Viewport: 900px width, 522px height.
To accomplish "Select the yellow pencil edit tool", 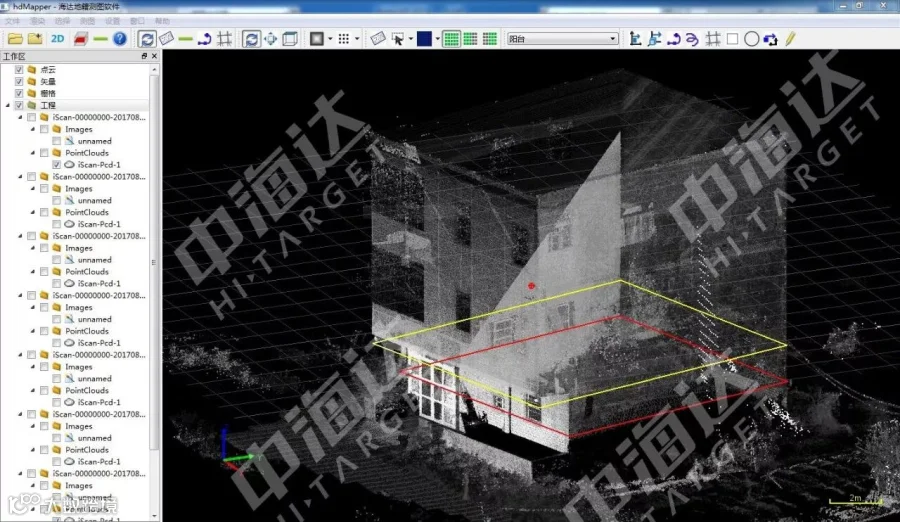I will [x=790, y=39].
